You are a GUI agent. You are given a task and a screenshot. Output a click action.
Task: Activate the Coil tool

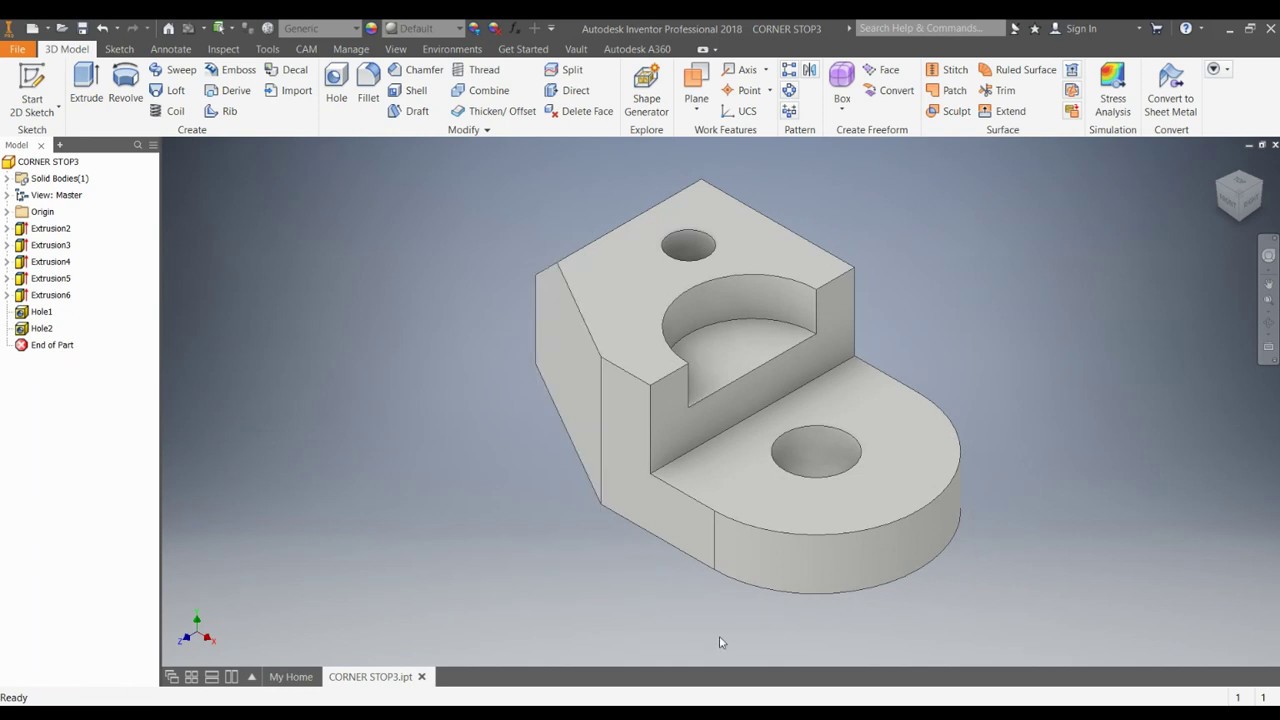167,111
